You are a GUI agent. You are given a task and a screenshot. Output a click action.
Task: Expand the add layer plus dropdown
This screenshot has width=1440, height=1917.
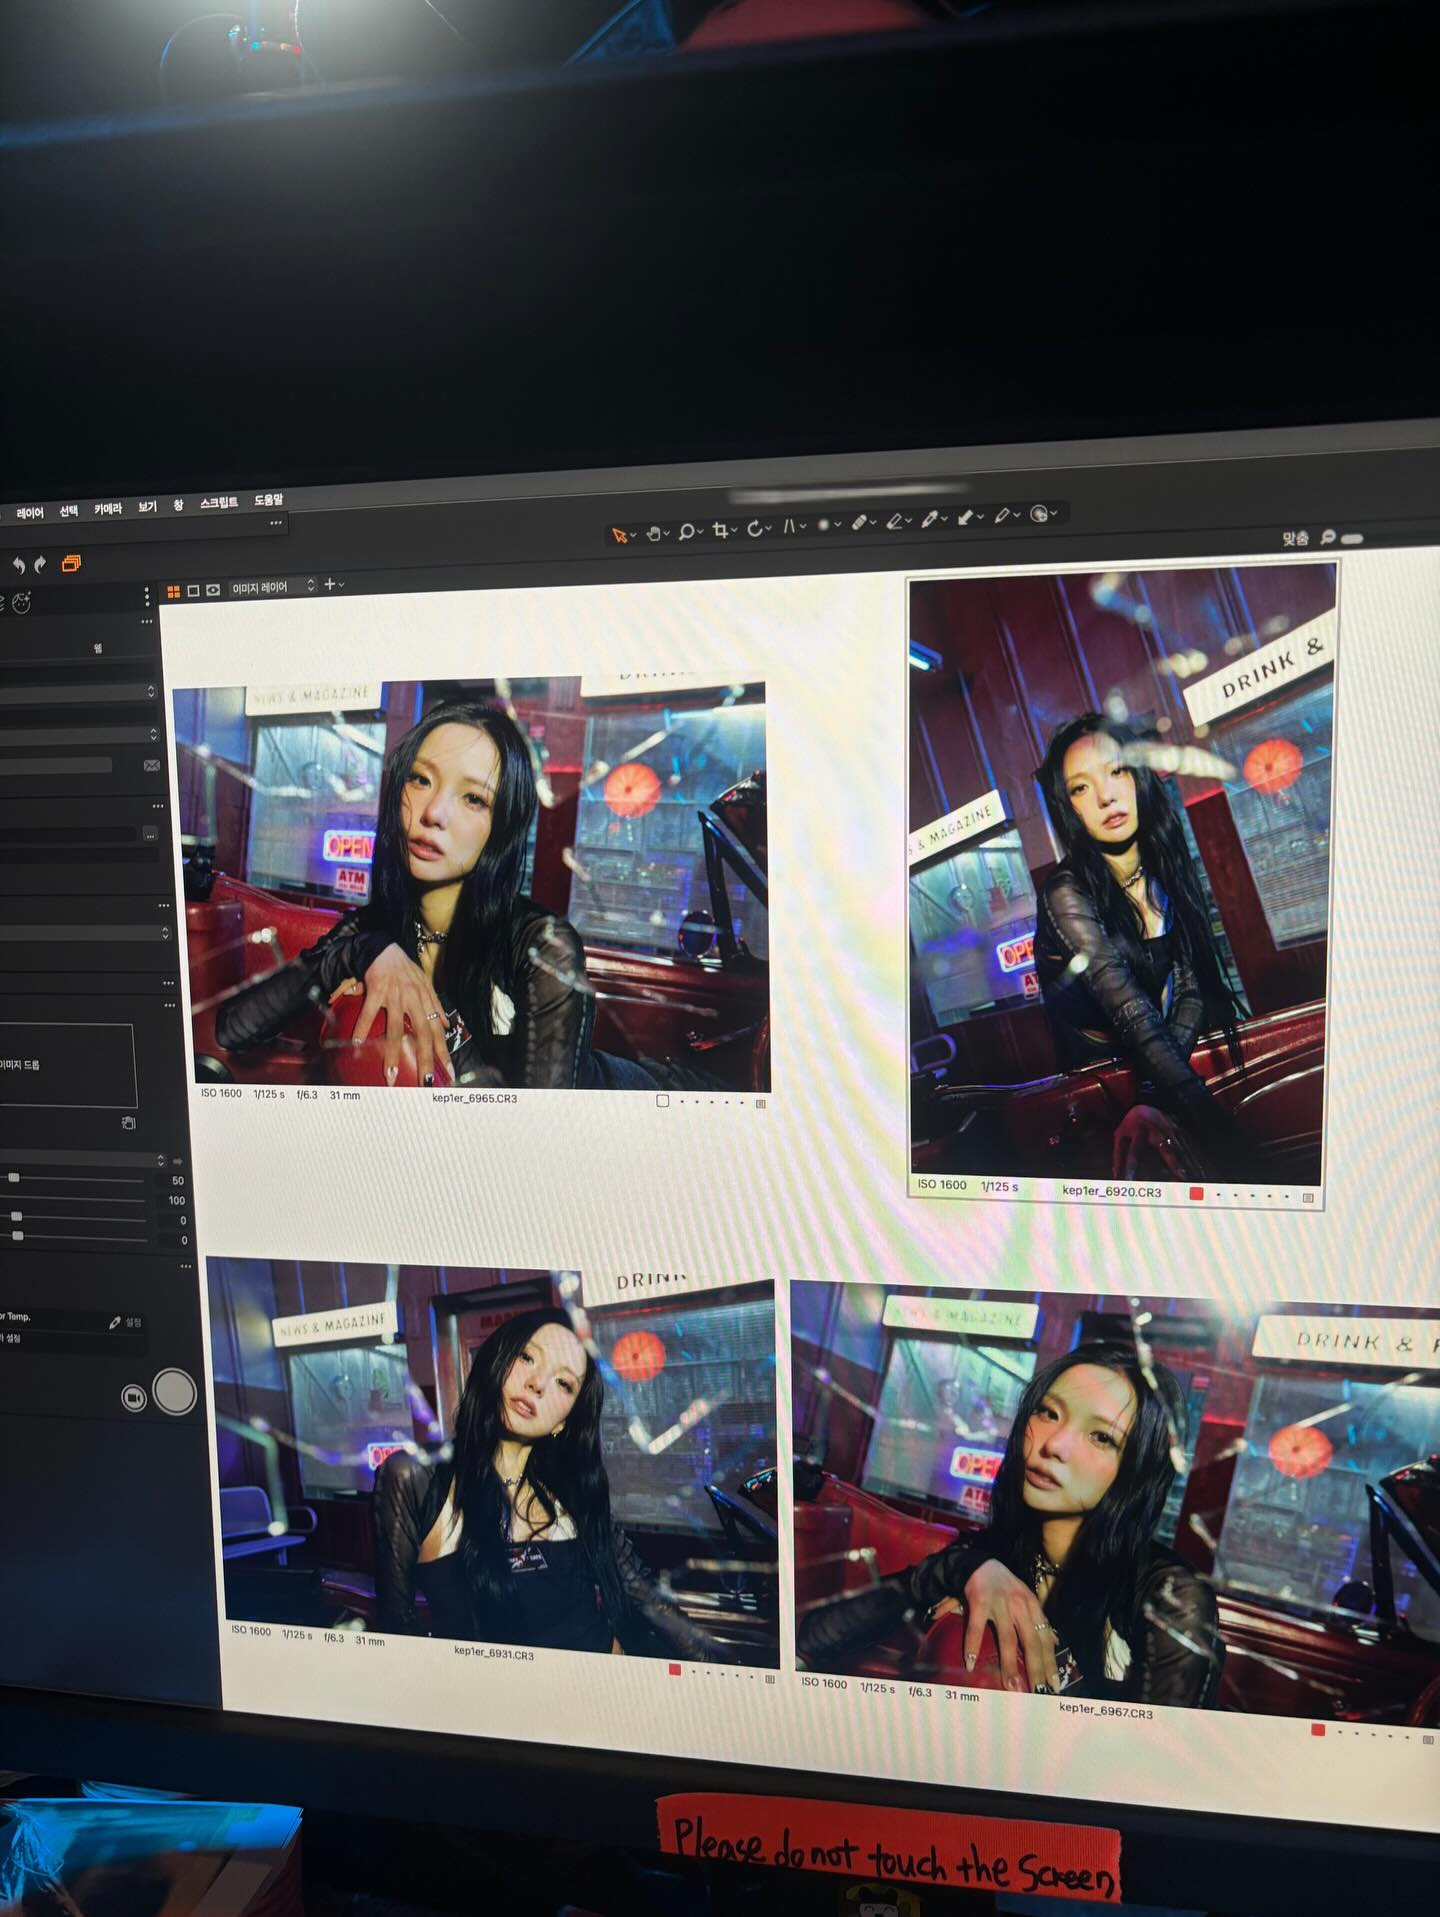333,584
